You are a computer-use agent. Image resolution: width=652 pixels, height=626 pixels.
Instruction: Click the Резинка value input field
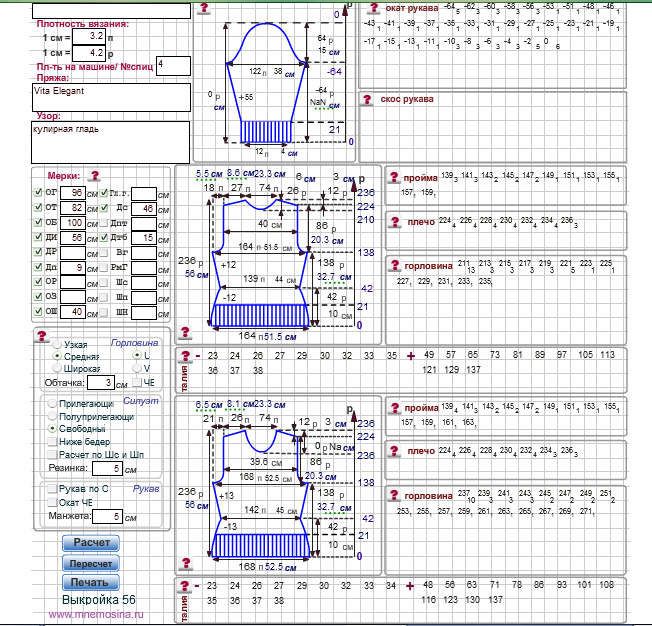click(105, 467)
